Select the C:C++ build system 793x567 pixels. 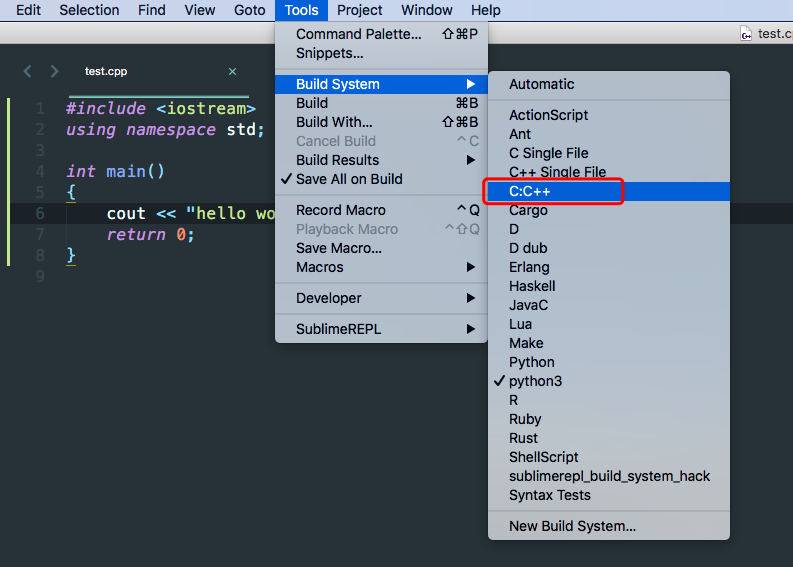[609, 191]
